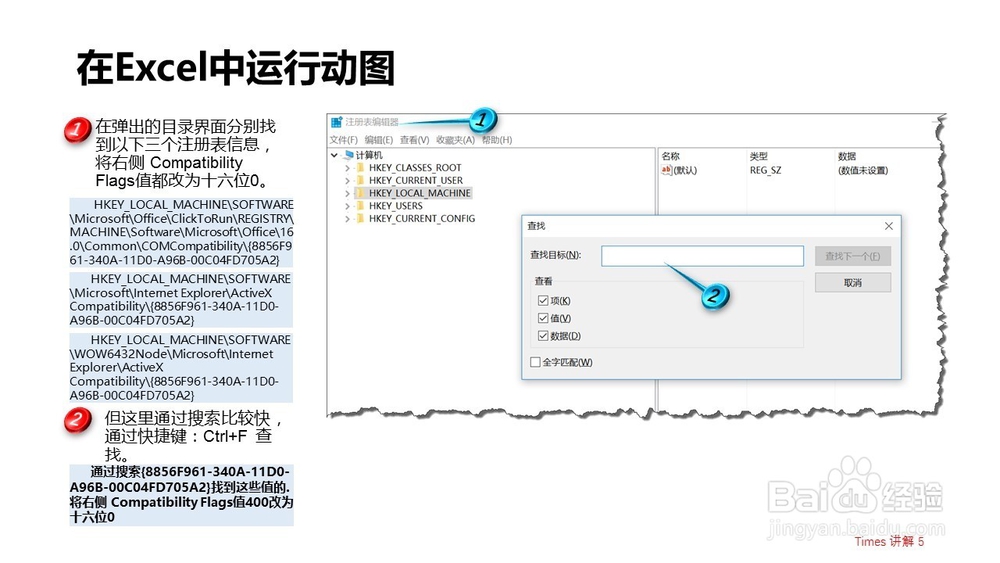Click the HKEY_CURRENT_USER folder icon
1000x563 pixels.
360,180
